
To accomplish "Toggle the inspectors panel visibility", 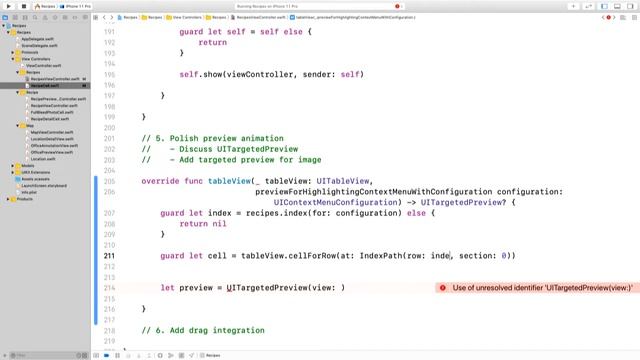I will (630, 6).
